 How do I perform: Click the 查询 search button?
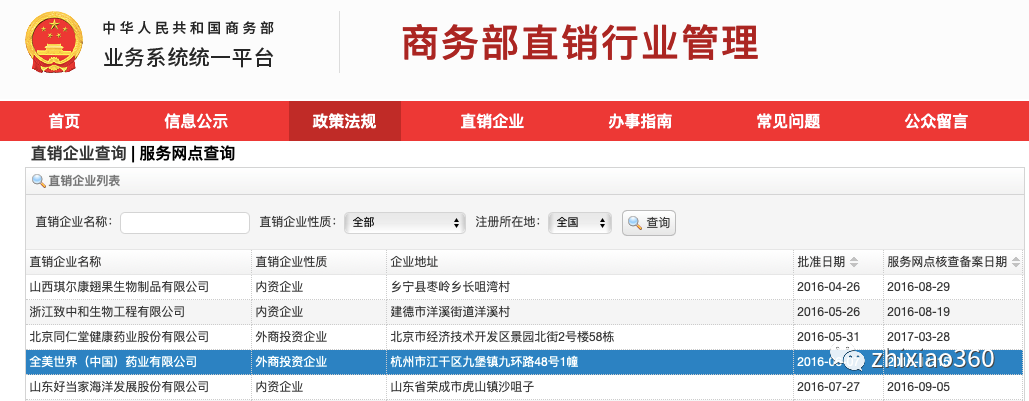tap(649, 222)
